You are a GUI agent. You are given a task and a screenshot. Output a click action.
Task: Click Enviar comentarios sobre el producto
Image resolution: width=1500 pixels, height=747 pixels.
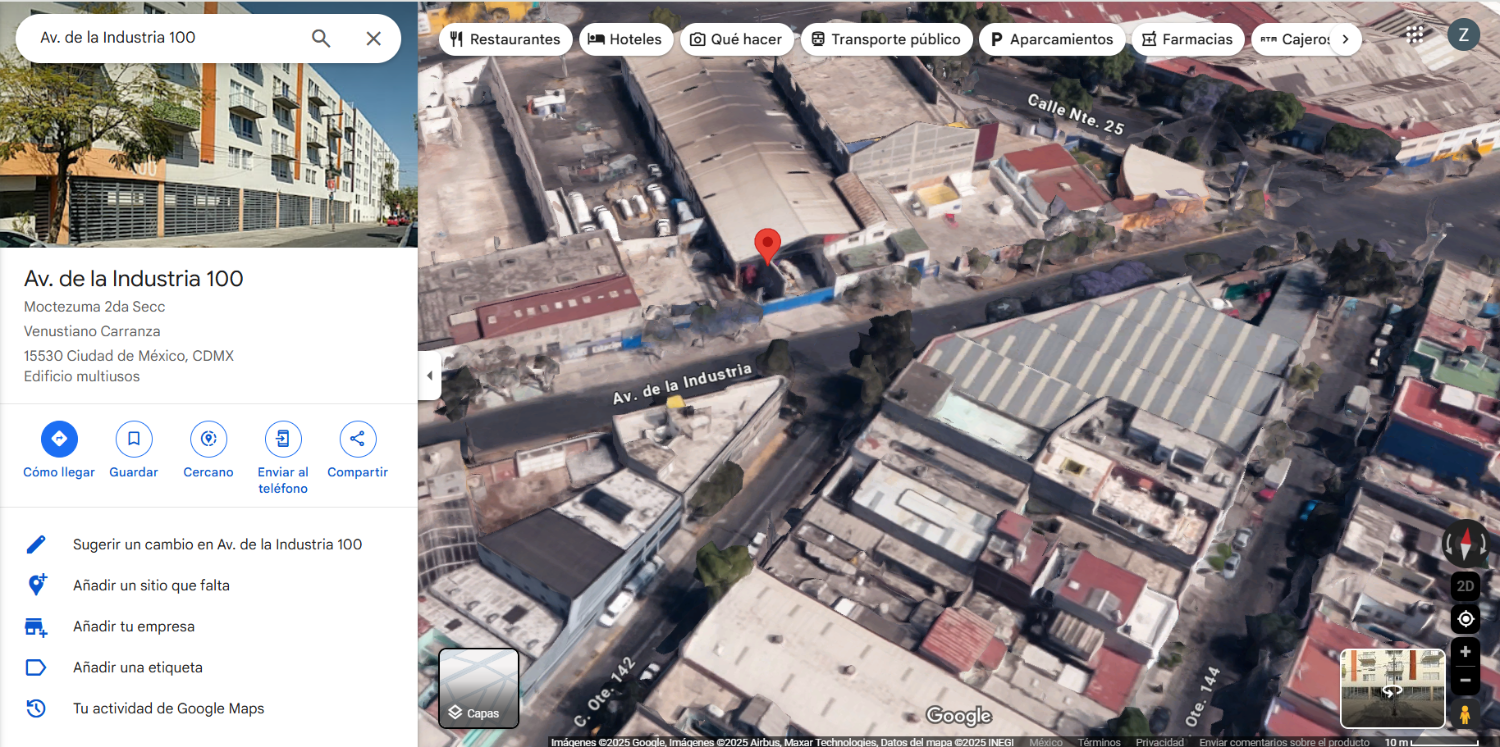coord(1284,742)
